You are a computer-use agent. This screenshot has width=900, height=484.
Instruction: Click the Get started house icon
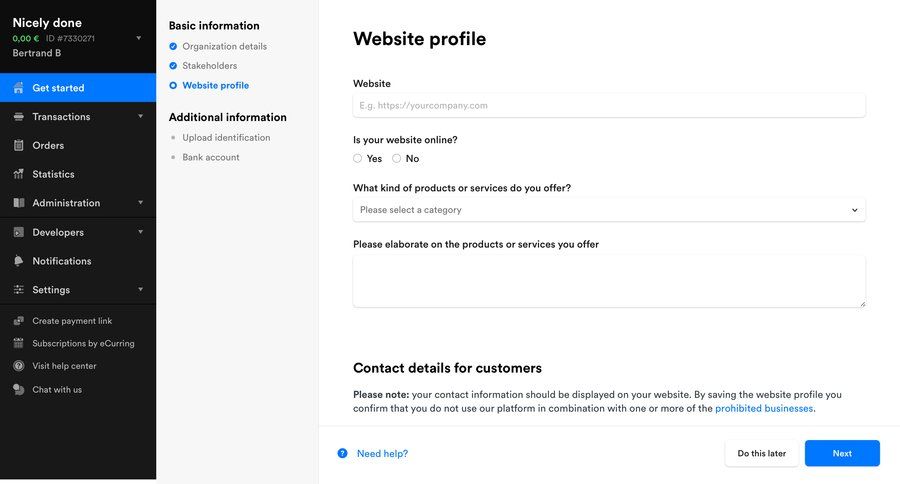click(x=19, y=88)
